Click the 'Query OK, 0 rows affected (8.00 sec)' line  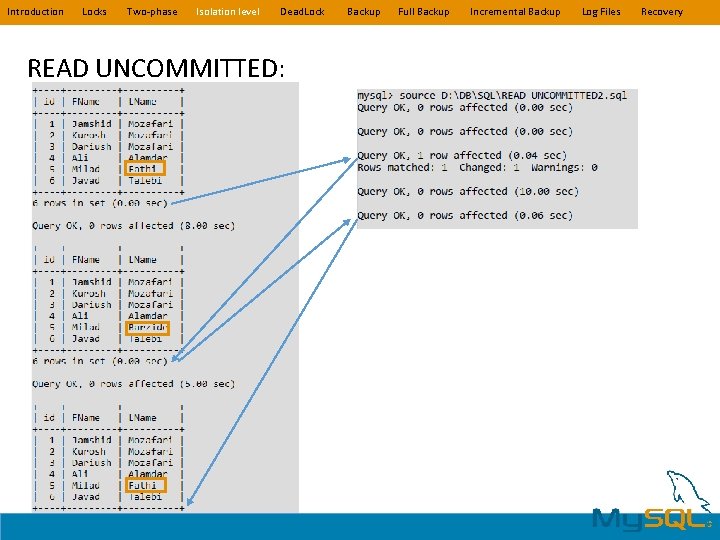(x=134, y=226)
